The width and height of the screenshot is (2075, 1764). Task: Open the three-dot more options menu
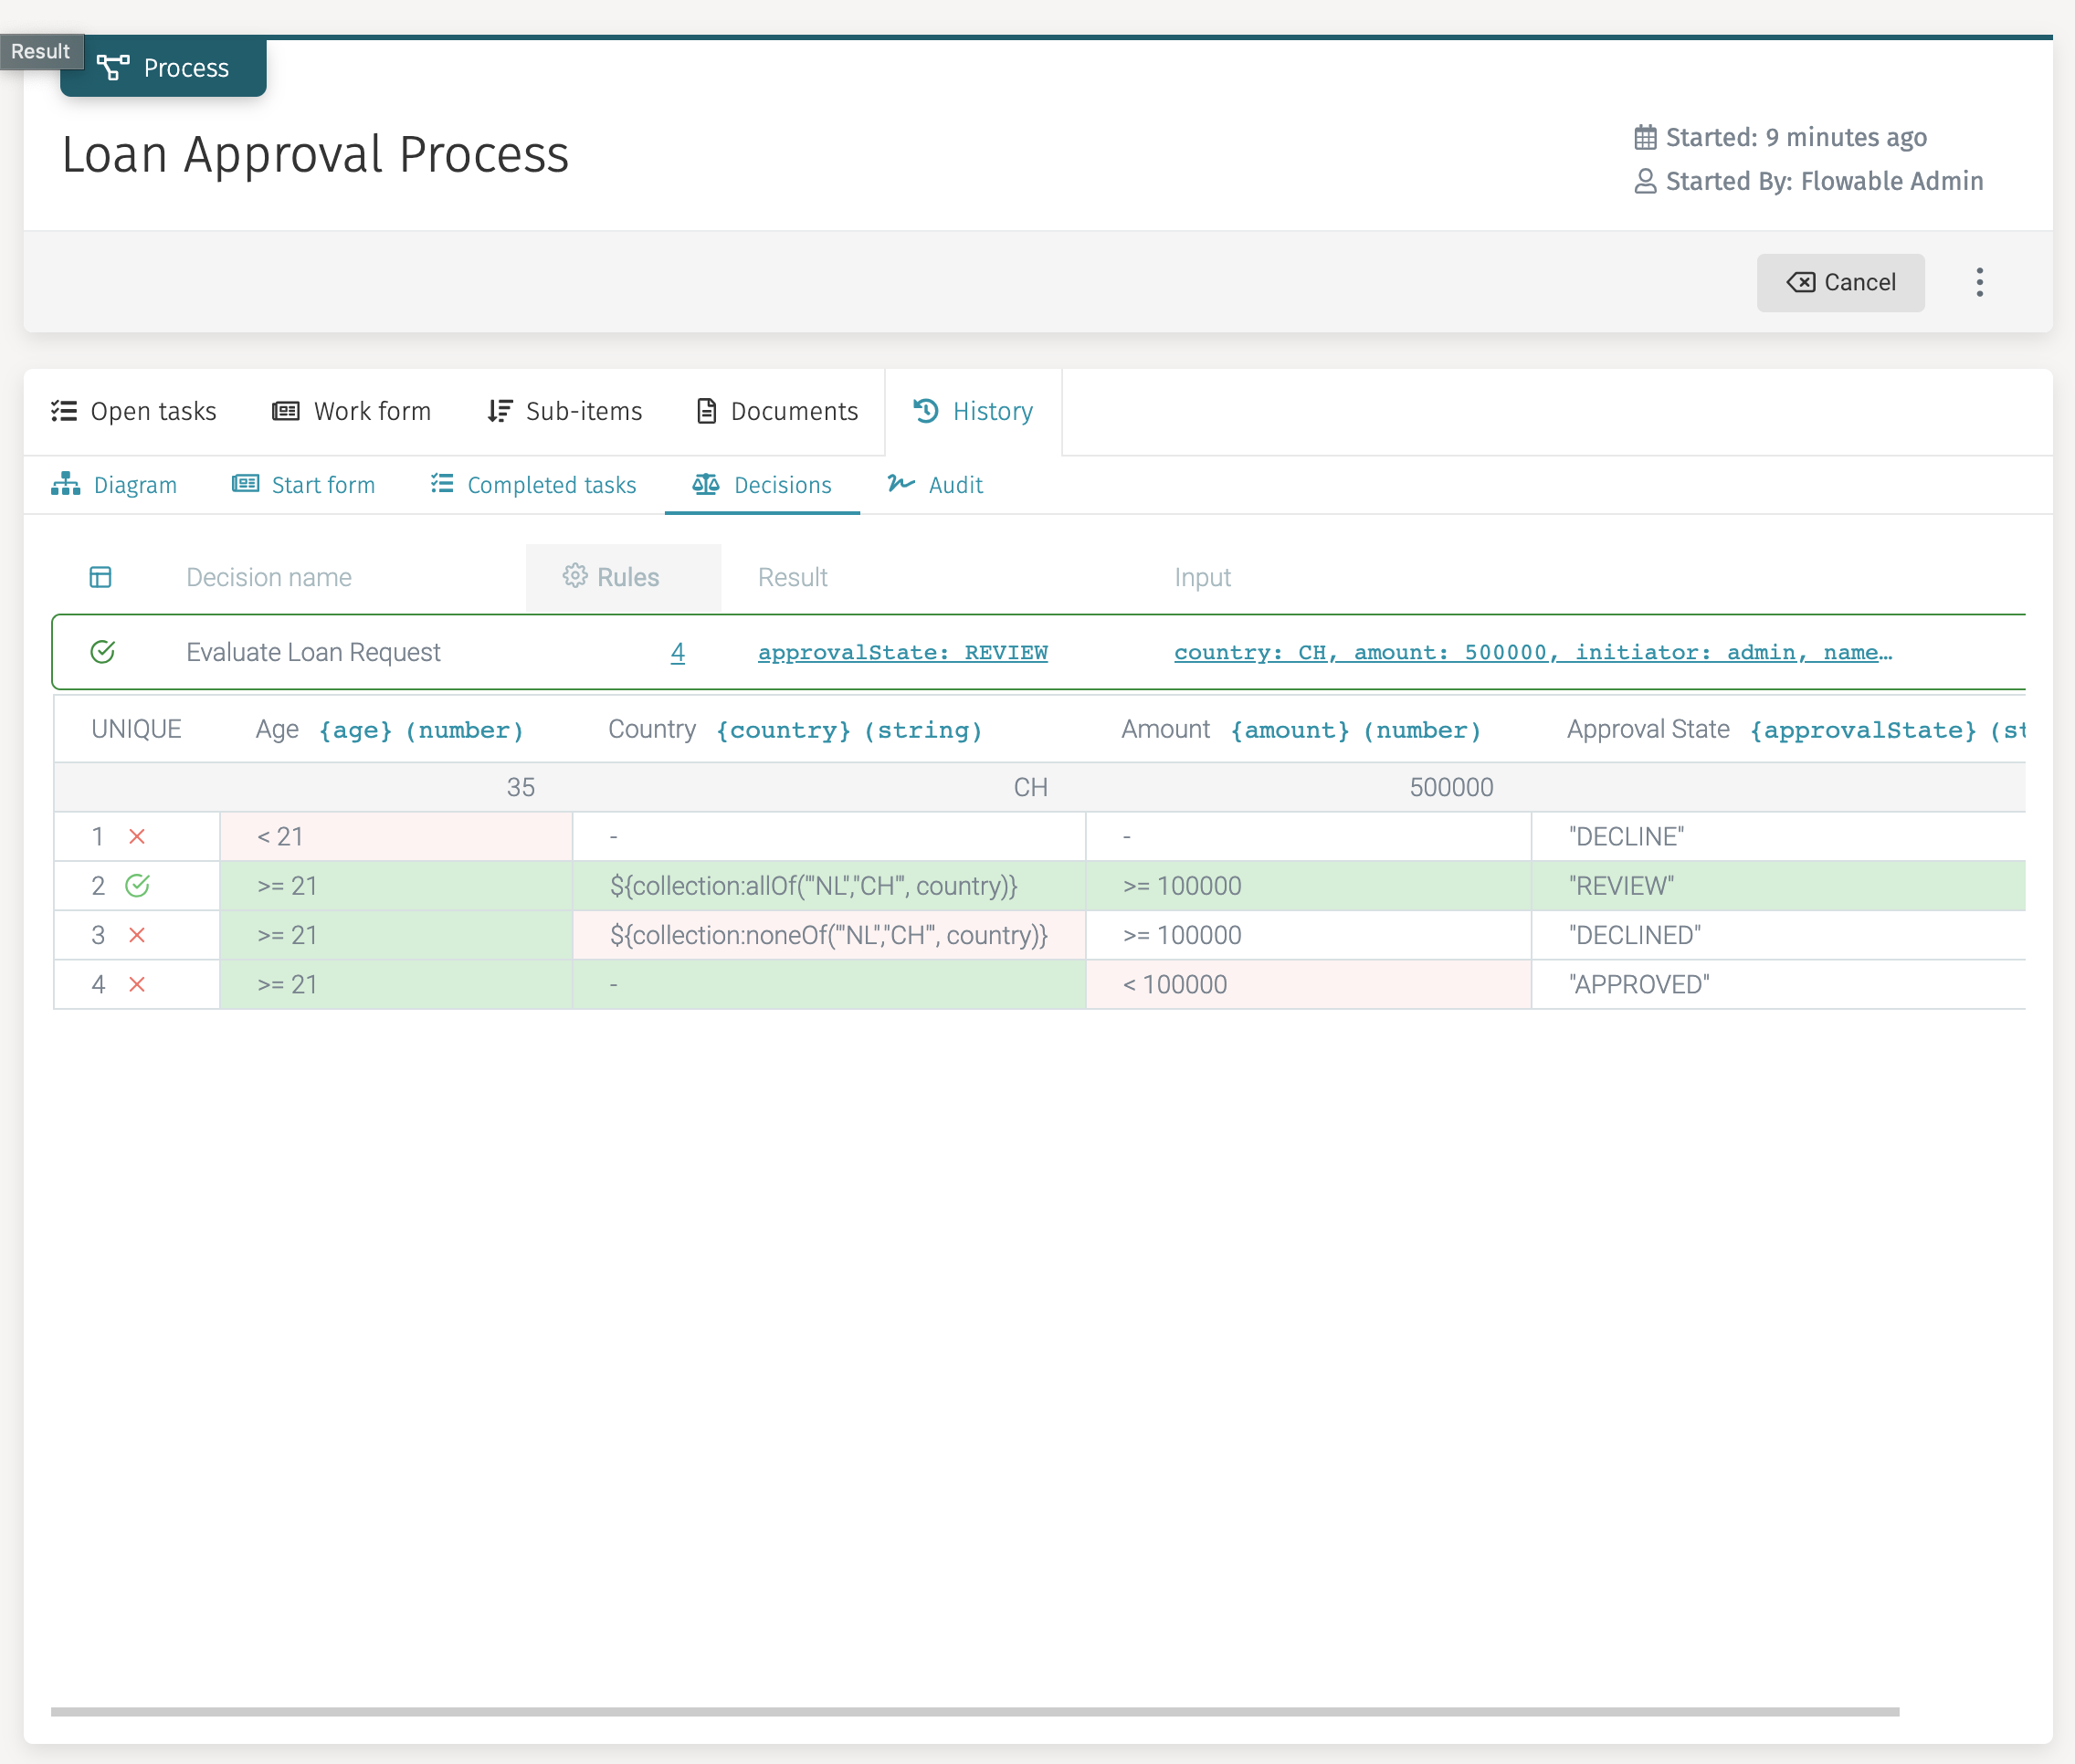pyautogui.click(x=1979, y=282)
